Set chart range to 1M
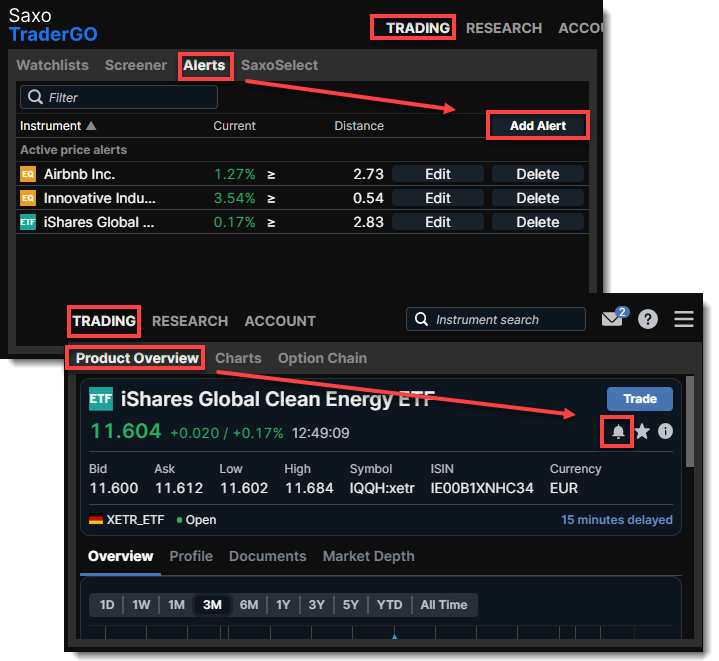Viewport: 719px width, 661px height. [176, 605]
